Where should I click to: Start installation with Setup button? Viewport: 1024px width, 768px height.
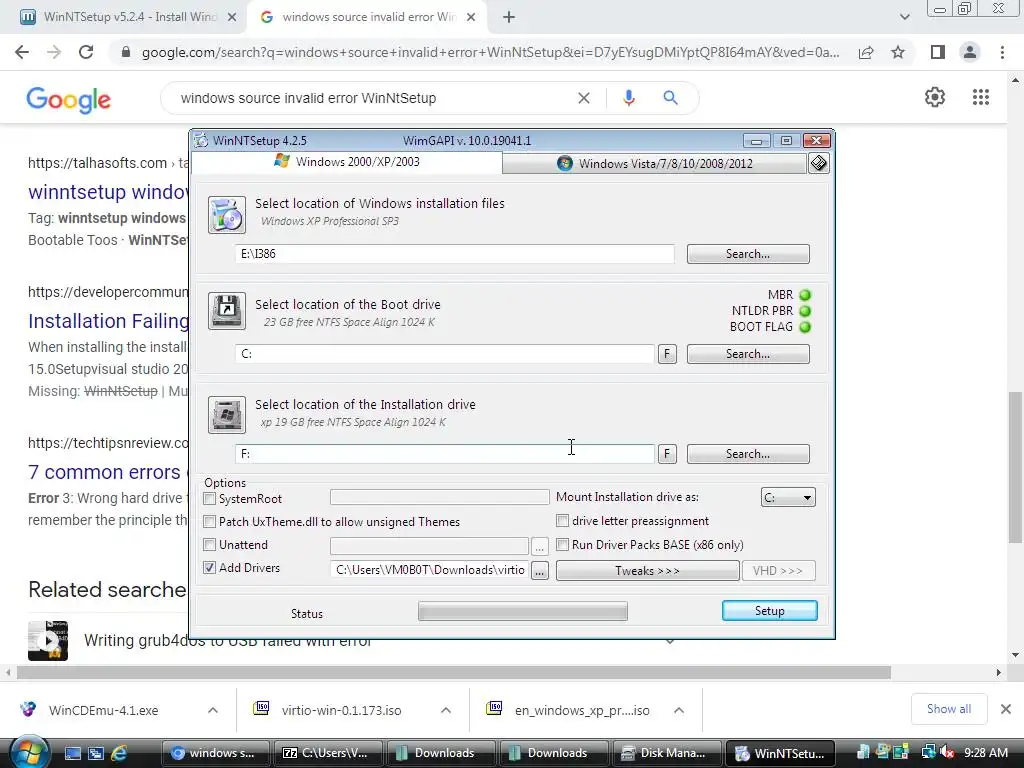pyautogui.click(x=769, y=611)
